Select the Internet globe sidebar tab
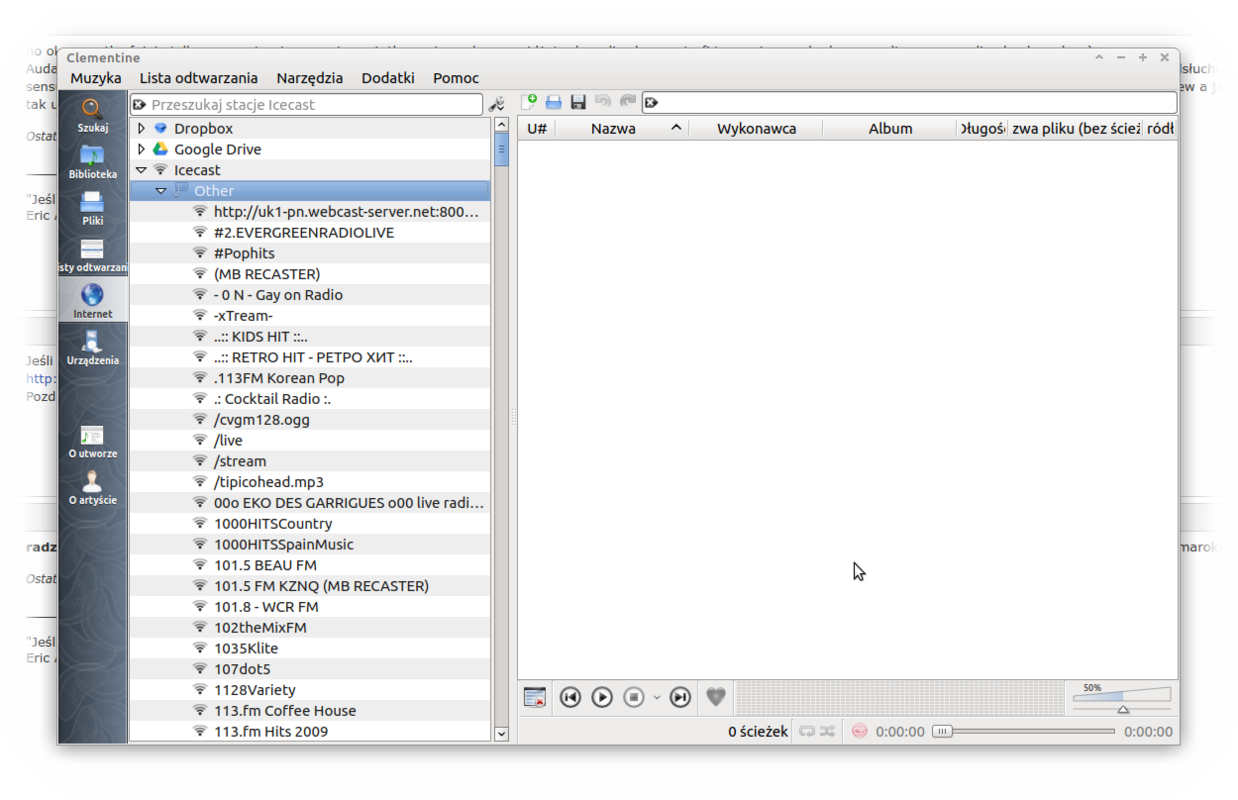1238x800 pixels. click(92, 301)
